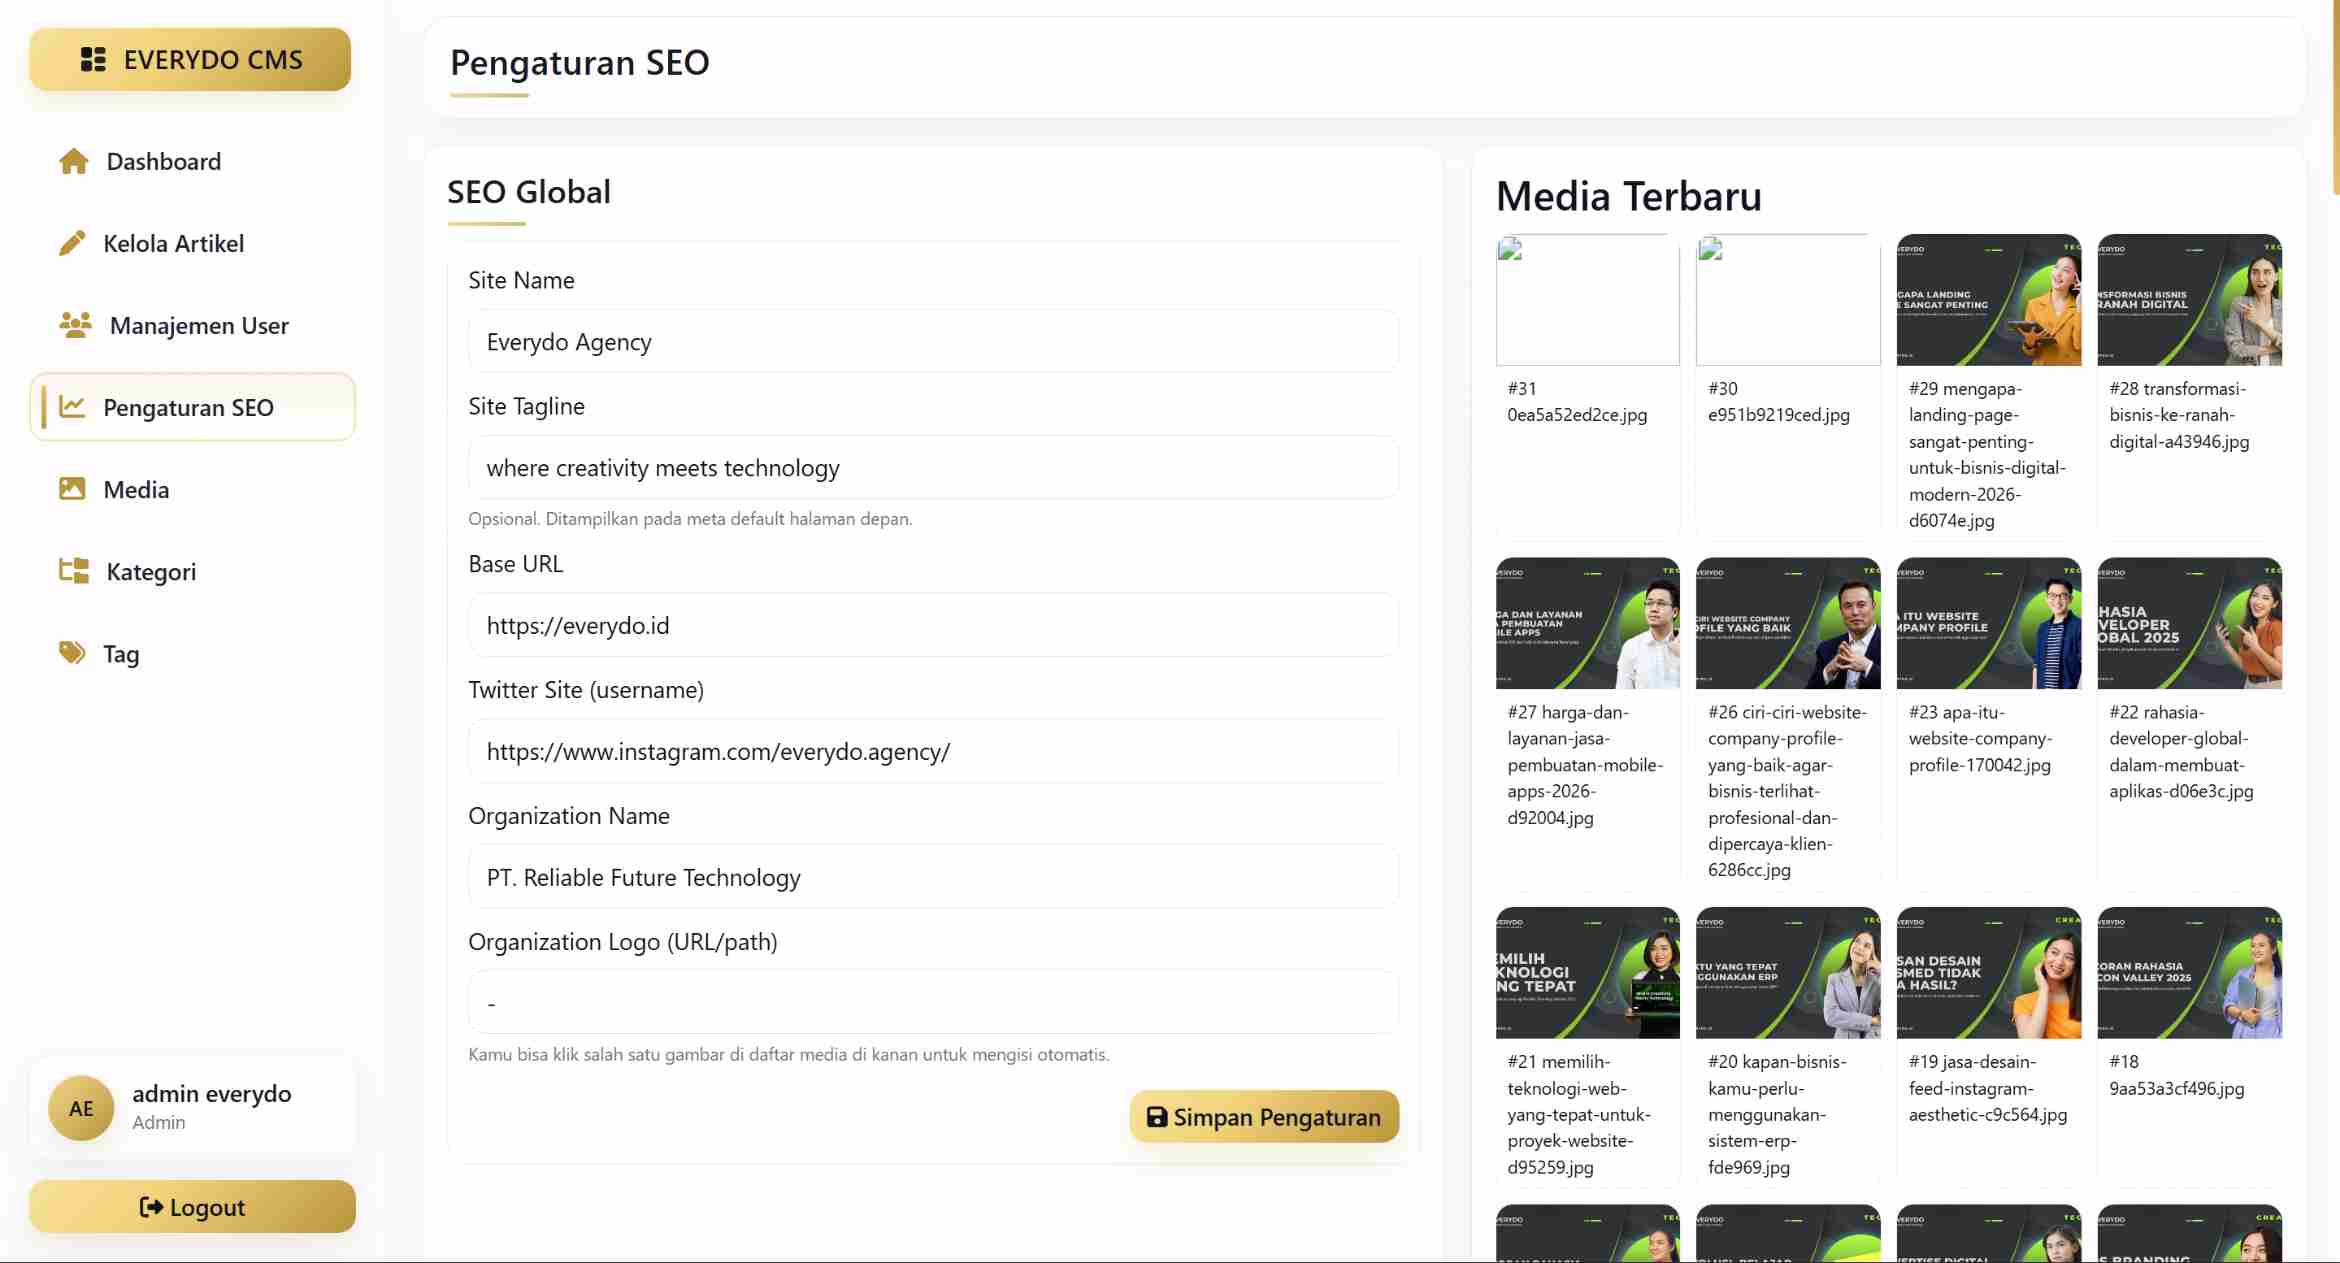Save settings with Simpan Pengaturan

tap(1264, 1117)
